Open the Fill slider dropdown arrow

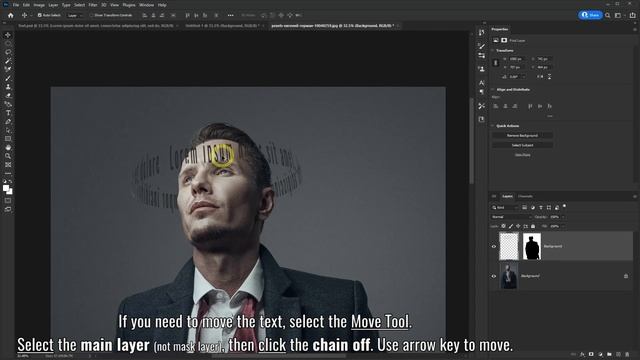563,226
